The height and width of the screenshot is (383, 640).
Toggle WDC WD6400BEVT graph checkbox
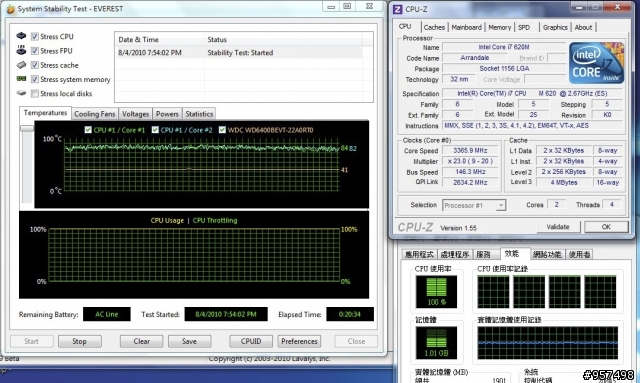(222, 130)
